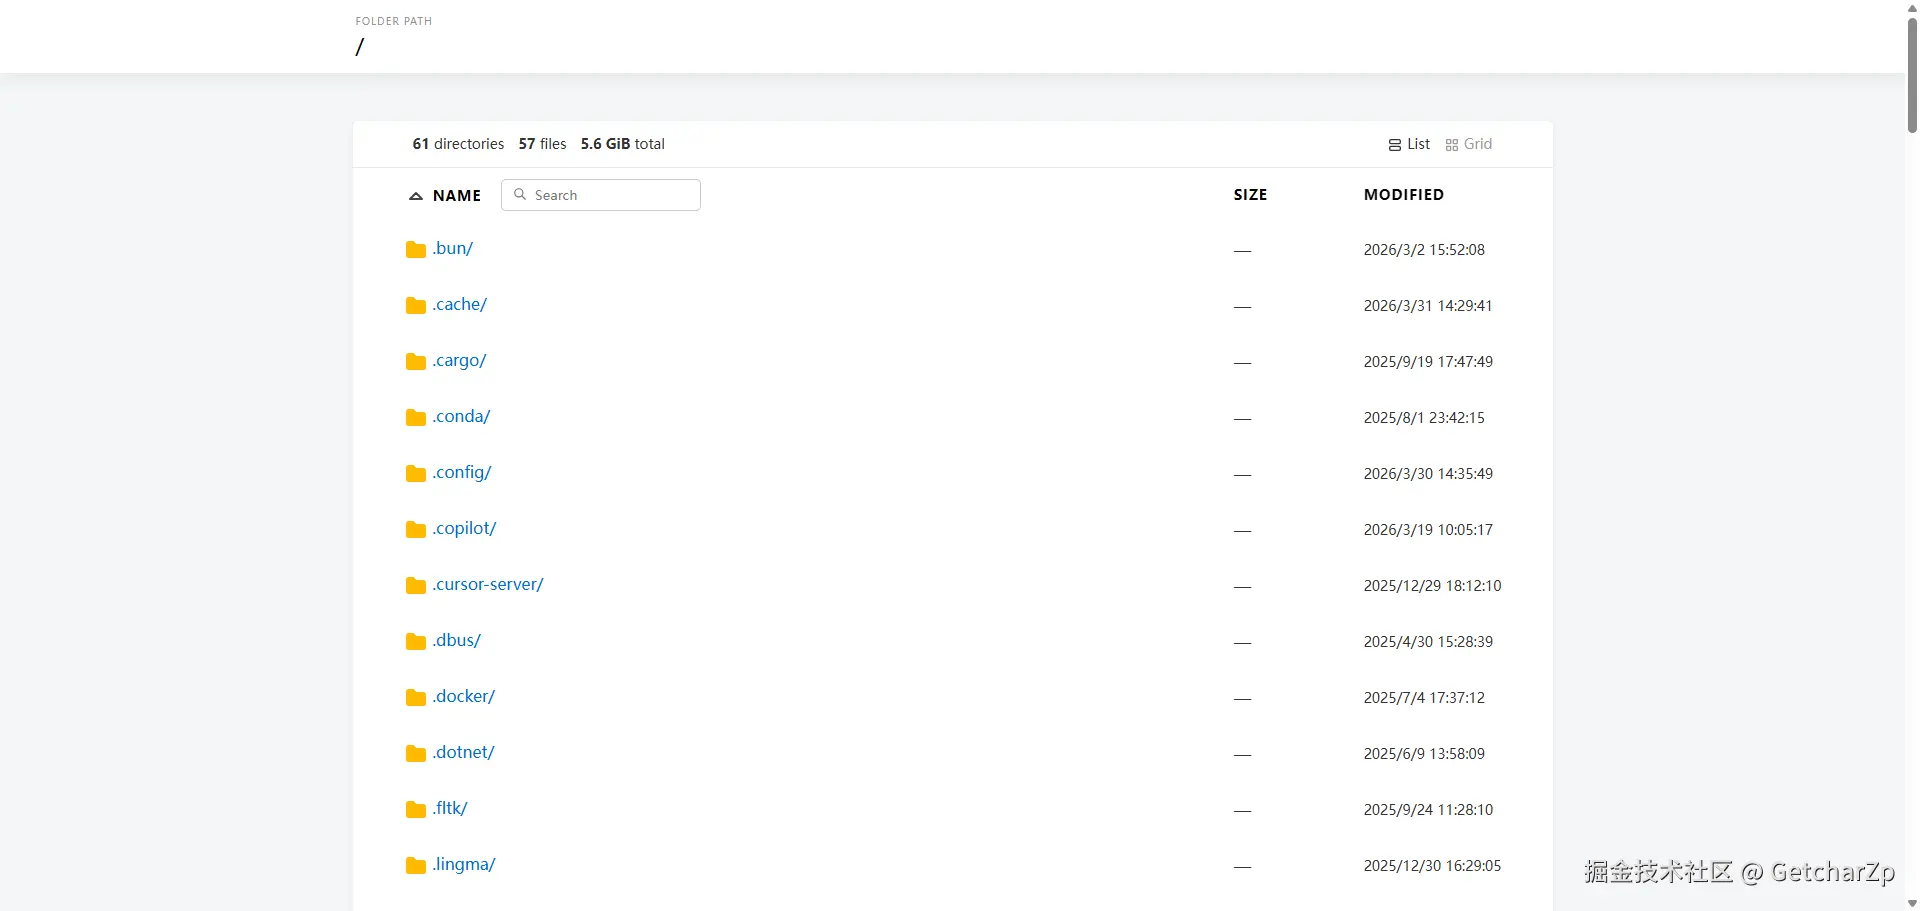1920x911 pixels.
Task: Open the .lingma/ directory link
Action: tap(464, 864)
